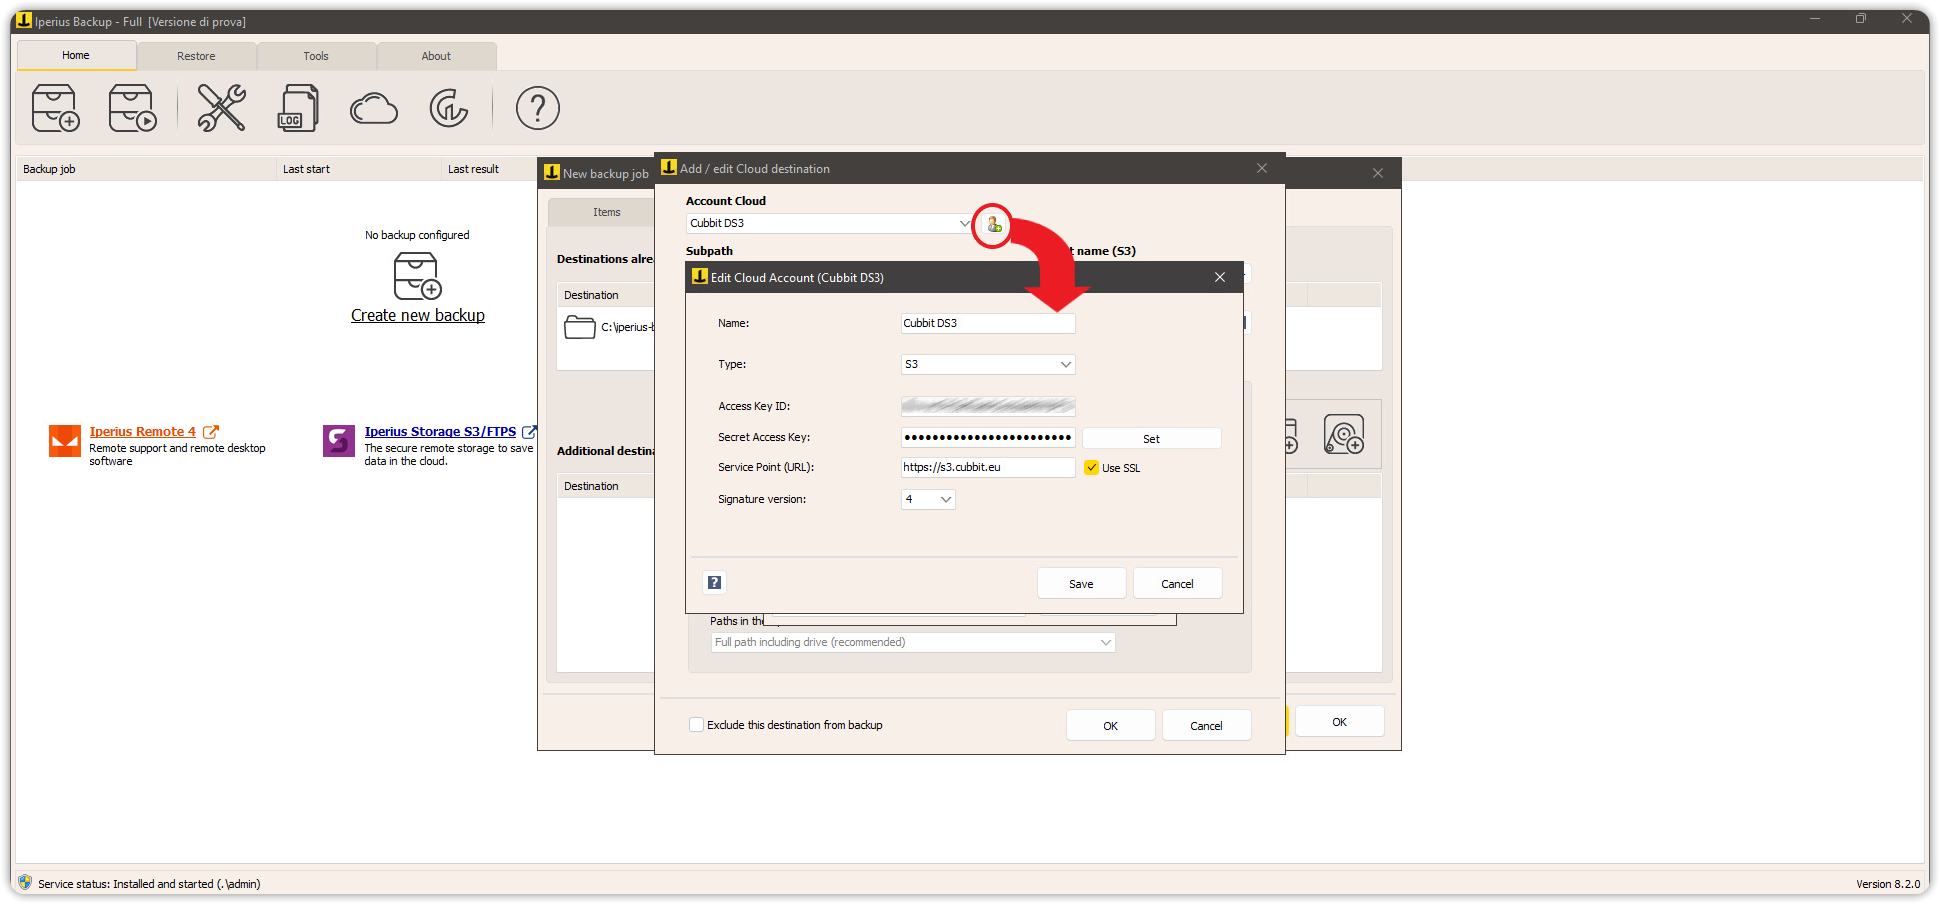Click OK in Add / edit Cloud destination
The width and height of the screenshot is (1940, 904).
click(1110, 726)
